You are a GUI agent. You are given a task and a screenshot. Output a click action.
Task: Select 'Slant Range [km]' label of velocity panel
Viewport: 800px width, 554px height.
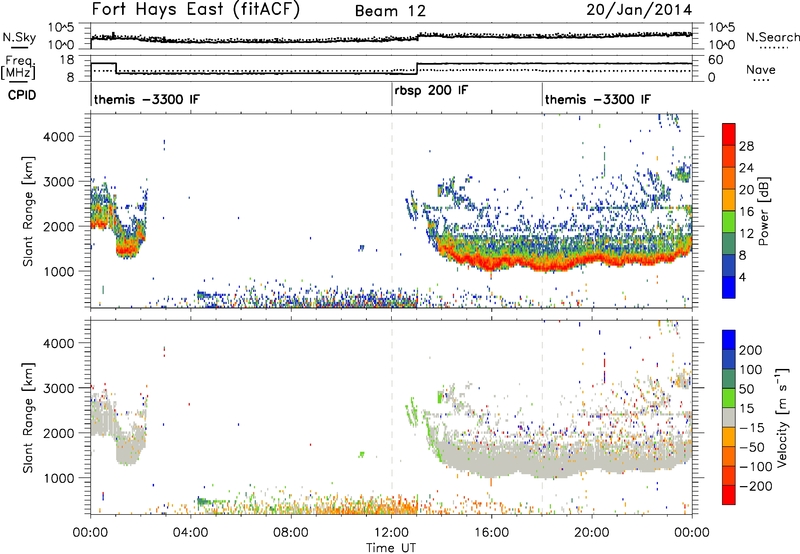pos(28,418)
